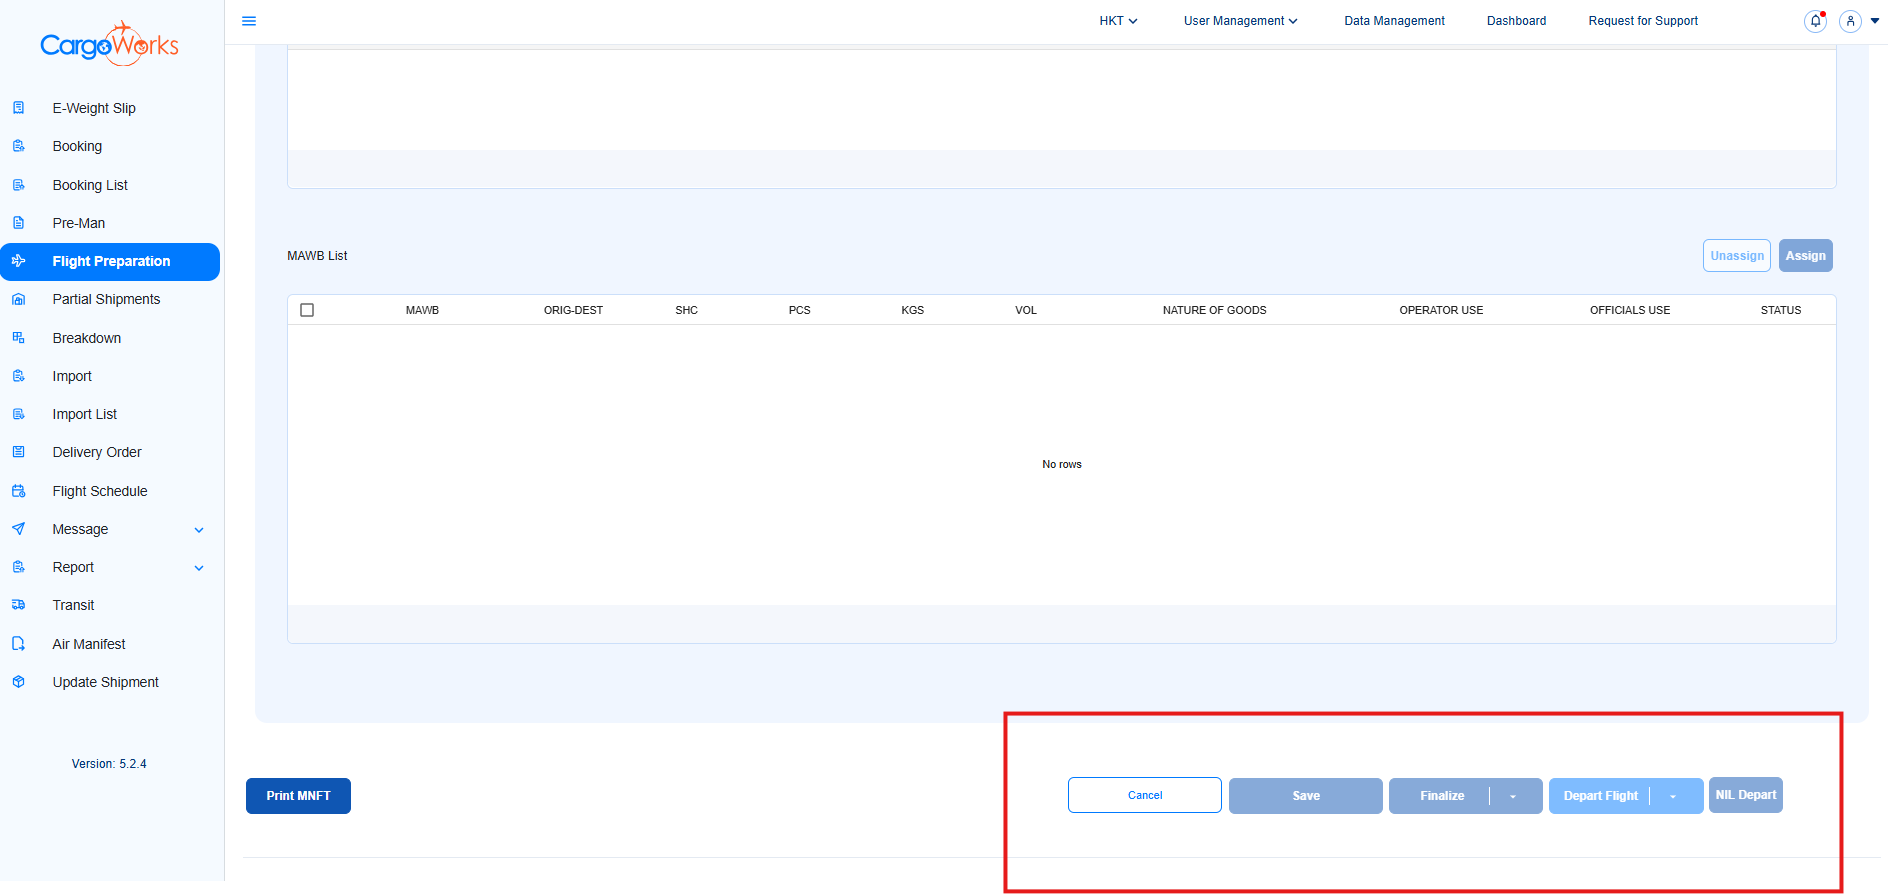
Task: Expand the Message submenu chevron
Action: point(199,530)
